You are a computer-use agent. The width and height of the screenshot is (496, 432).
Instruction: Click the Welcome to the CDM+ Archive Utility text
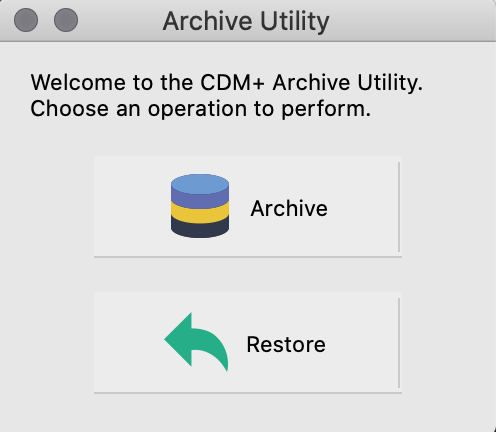(x=227, y=82)
